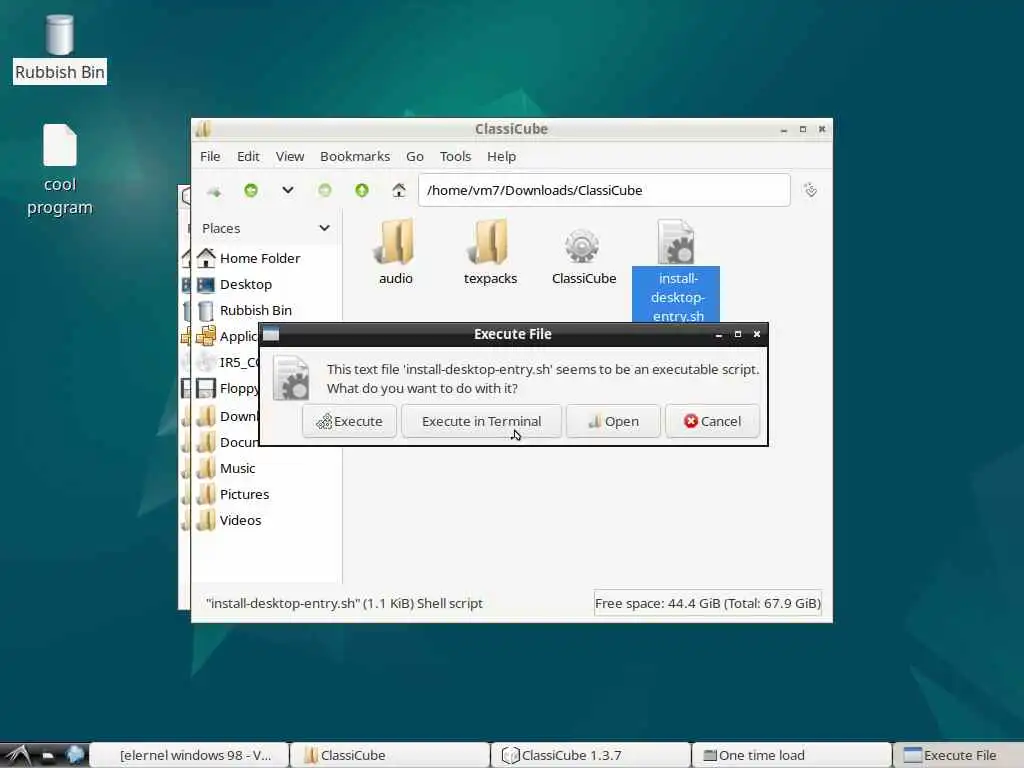Screen dimensions: 1024x768
Task: Select the ClassiCube executable file
Action: click(x=583, y=256)
